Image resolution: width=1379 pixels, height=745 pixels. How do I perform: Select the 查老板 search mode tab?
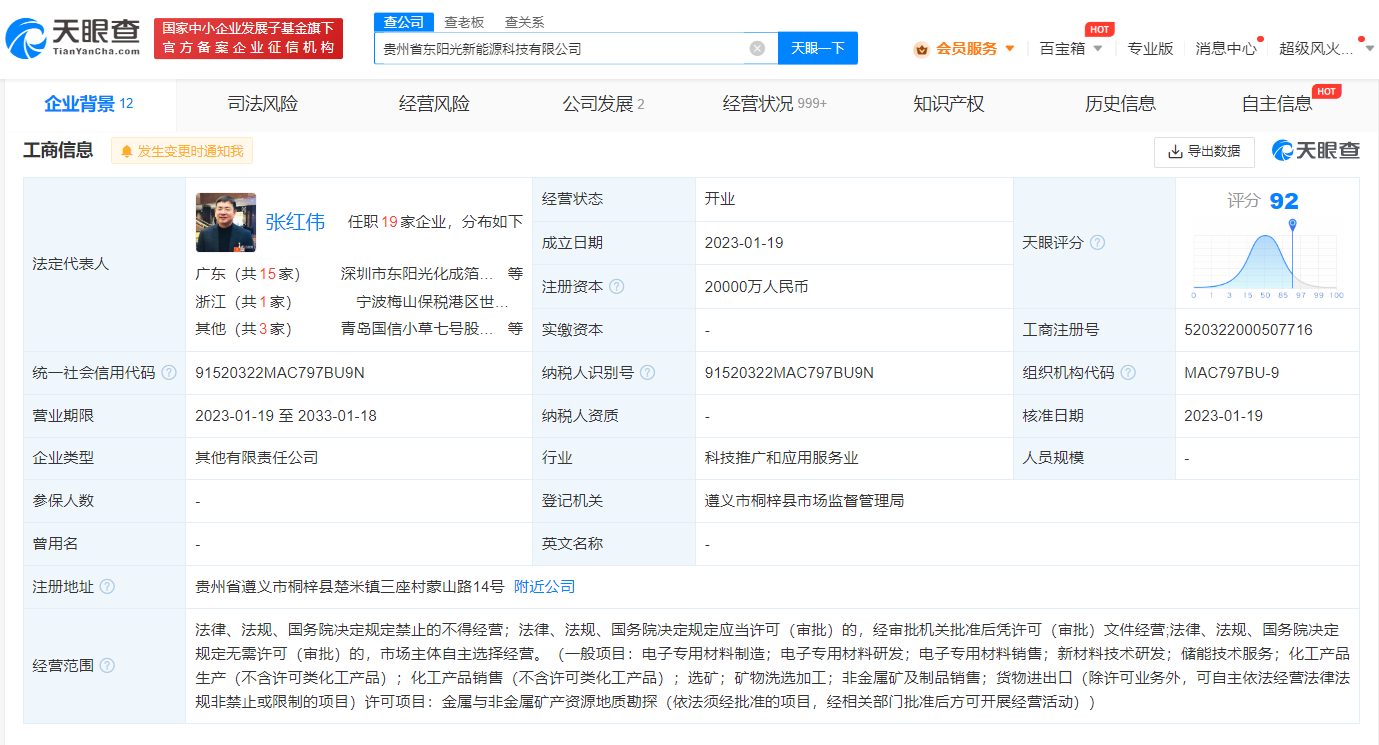(x=464, y=22)
